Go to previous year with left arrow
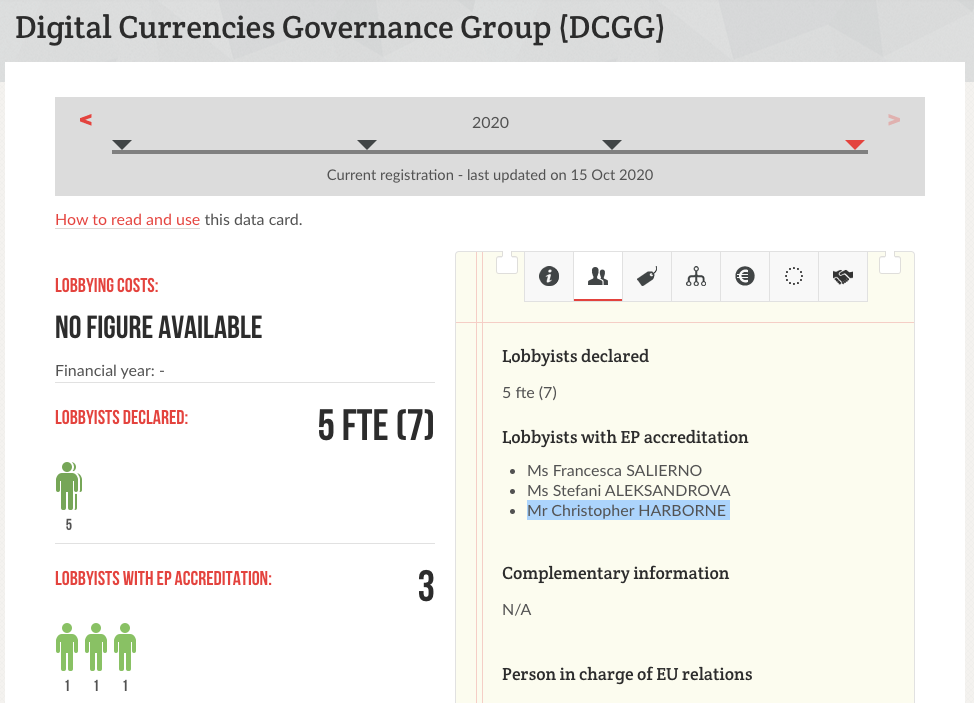This screenshot has height=703, width=974. coord(86,119)
